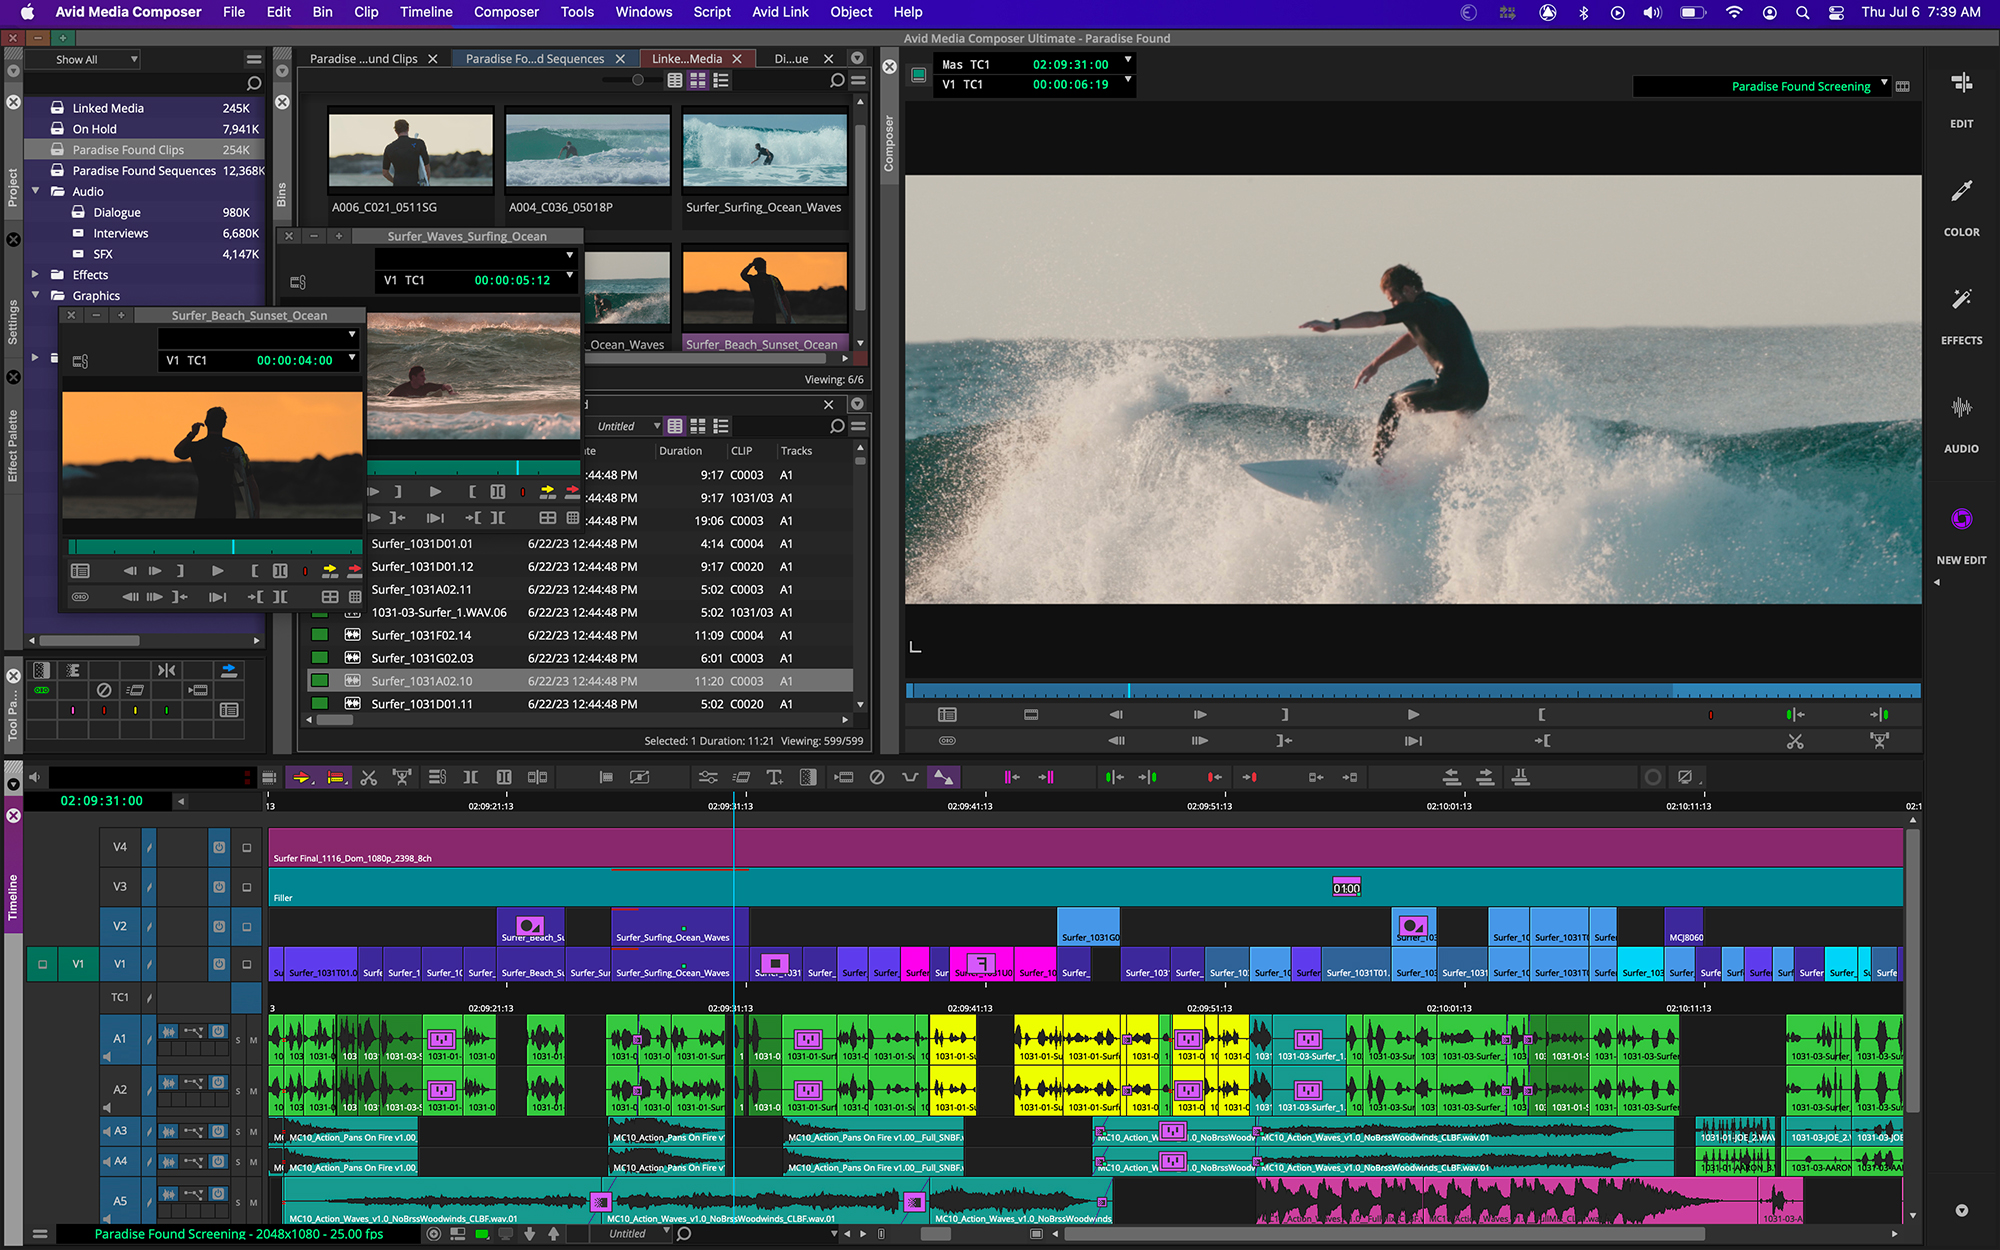Open the Paradise Found Screening sequence dropdown
This screenshot has width=2000, height=1250.
coord(1885,84)
